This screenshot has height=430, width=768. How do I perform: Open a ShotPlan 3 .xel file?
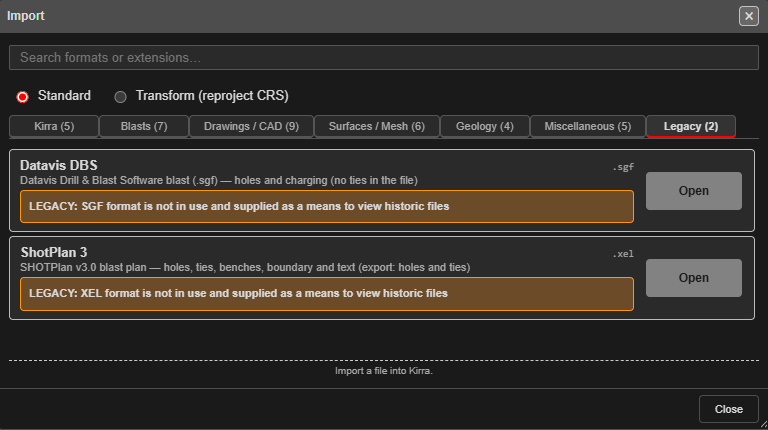pyautogui.click(x=694, y=278)
